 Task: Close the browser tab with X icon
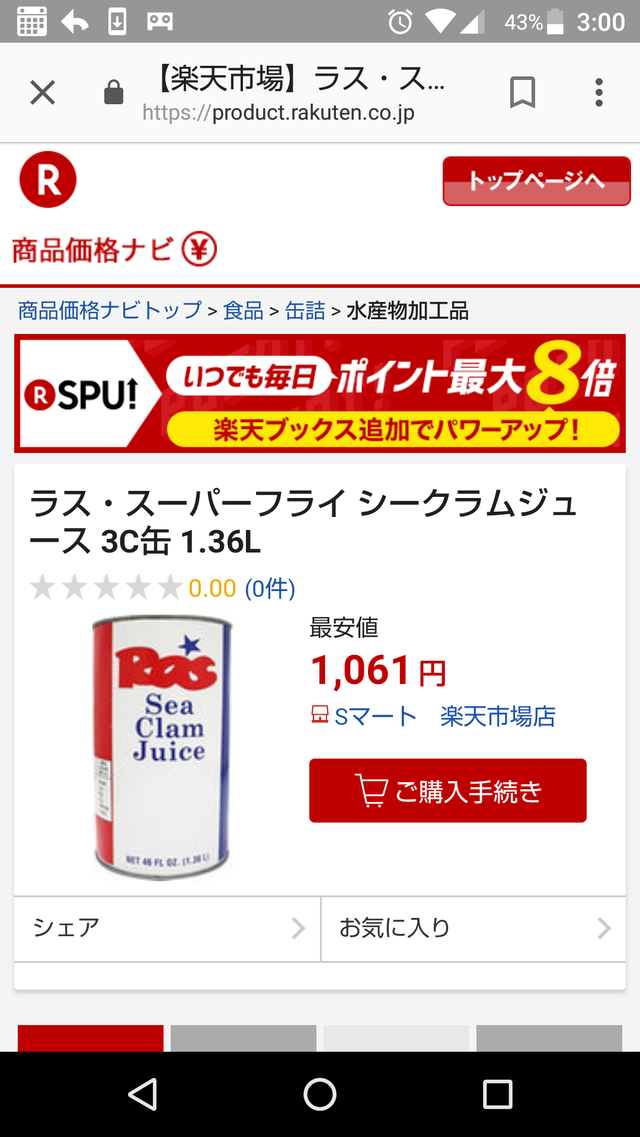click(x=42, y=93)
